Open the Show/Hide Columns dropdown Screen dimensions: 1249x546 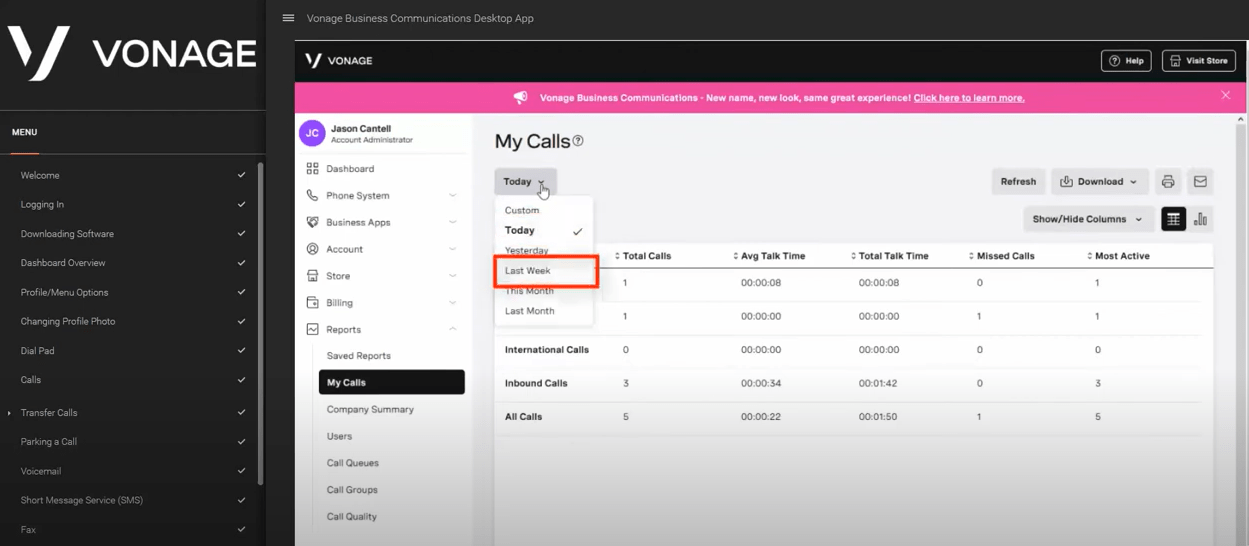pos(1087,219)
